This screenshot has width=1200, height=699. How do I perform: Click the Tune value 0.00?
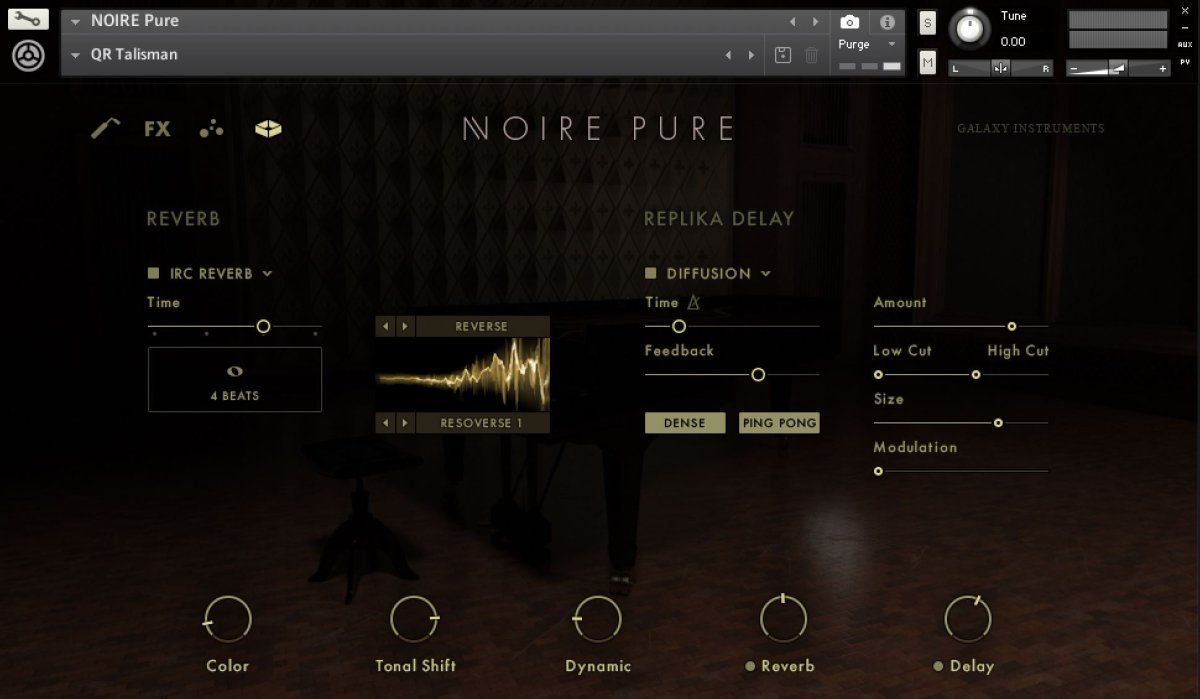(1013, 42)
